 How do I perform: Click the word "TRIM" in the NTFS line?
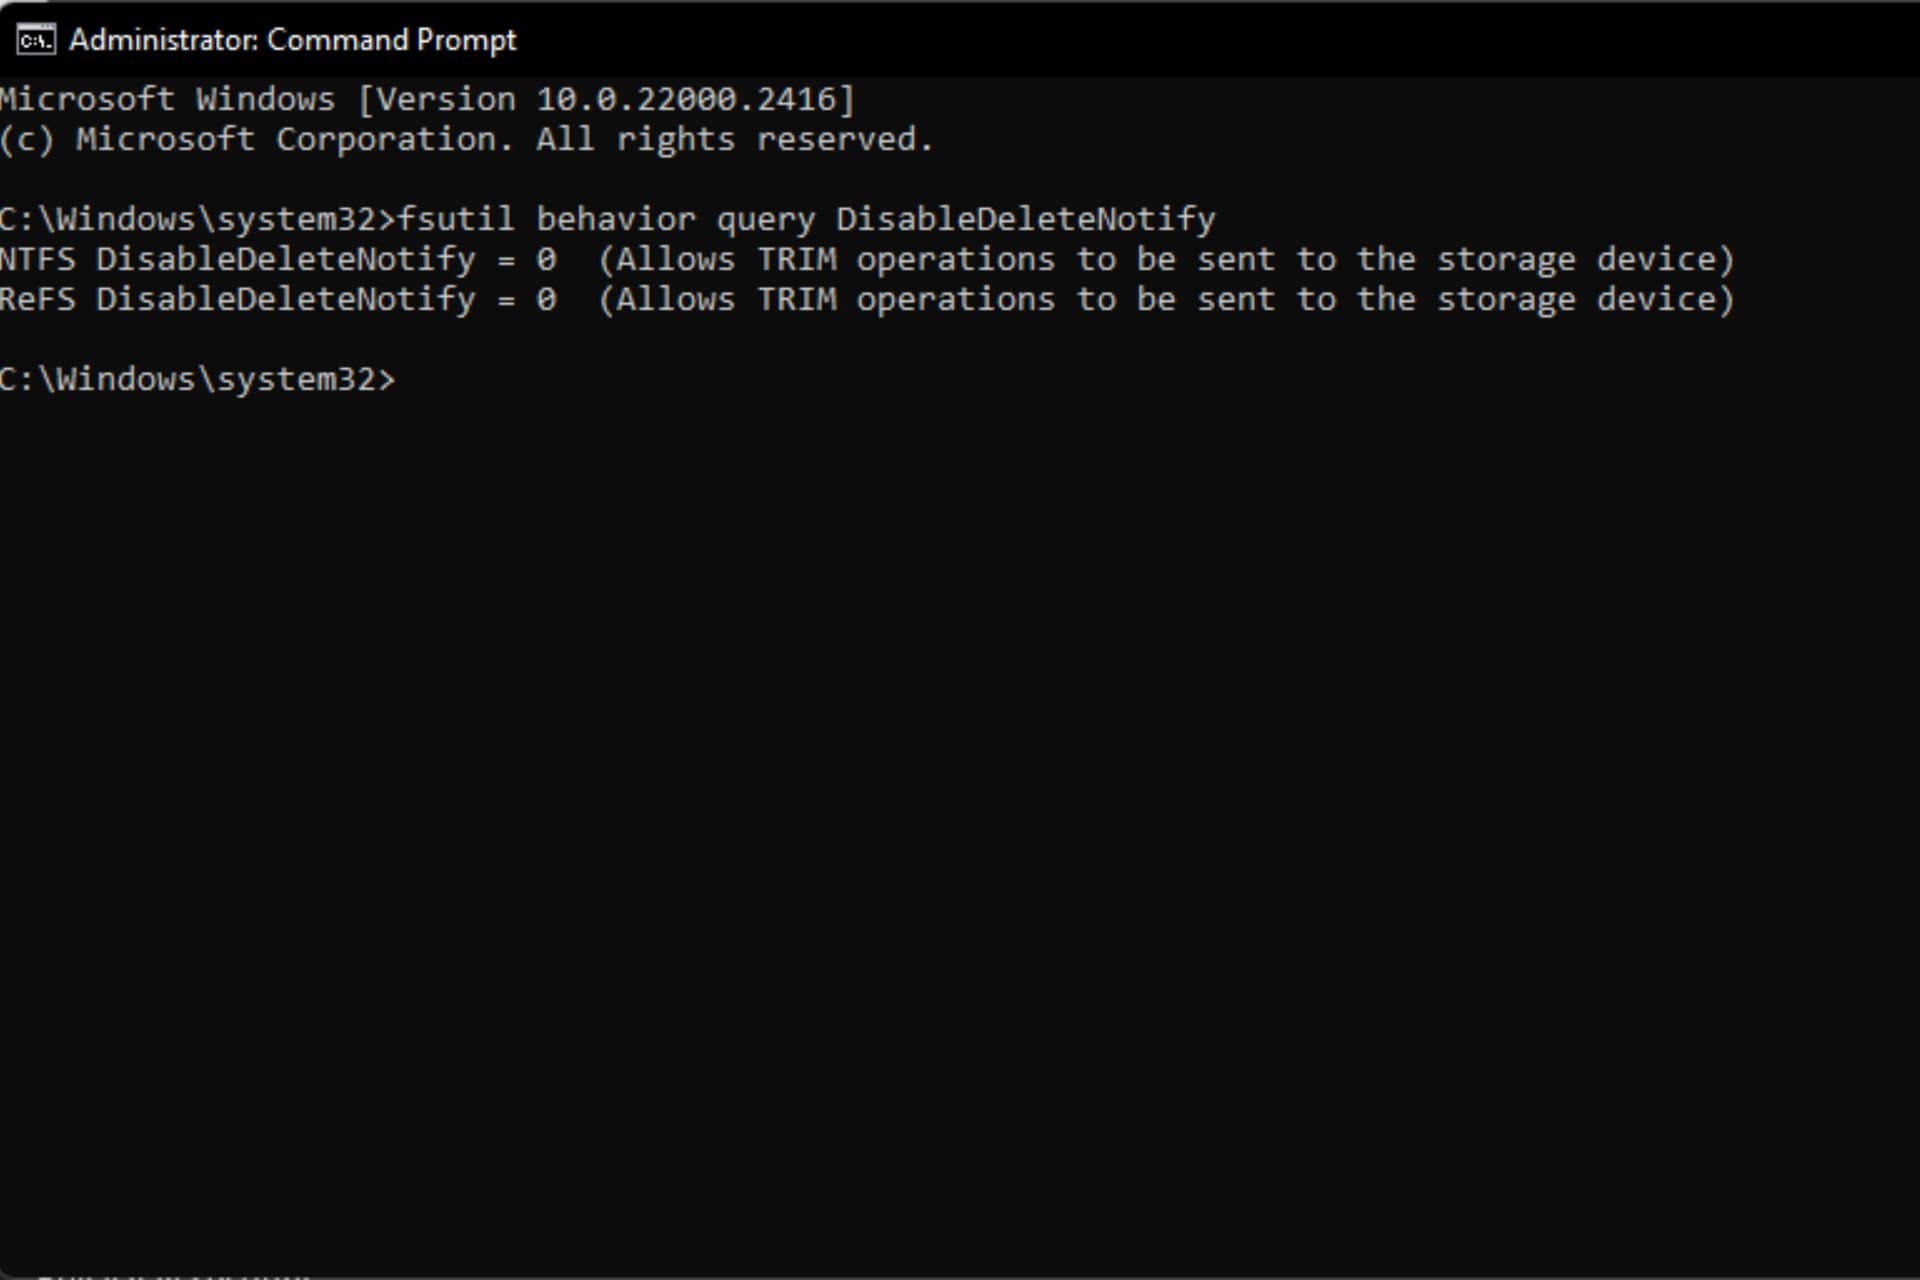tap(796, 259)
